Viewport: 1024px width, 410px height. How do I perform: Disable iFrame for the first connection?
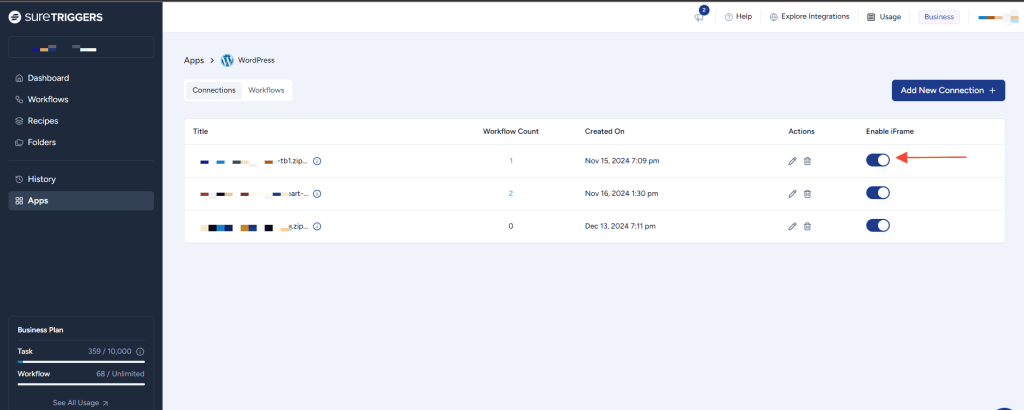coord(877,160)
